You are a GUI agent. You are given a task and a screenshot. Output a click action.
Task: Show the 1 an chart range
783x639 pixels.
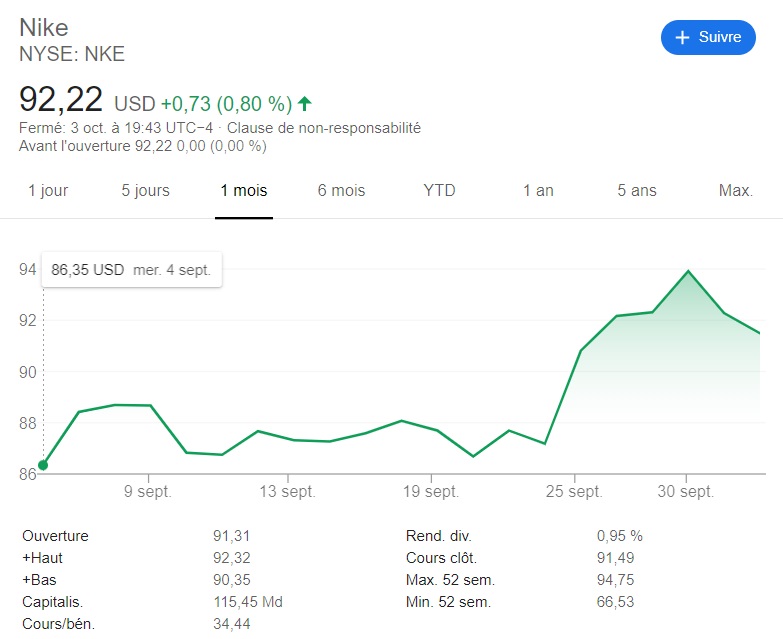tap(538, 190)
